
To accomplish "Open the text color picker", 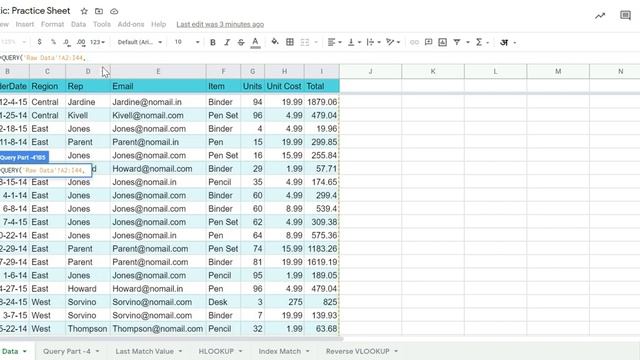I will tap(256, 42).
